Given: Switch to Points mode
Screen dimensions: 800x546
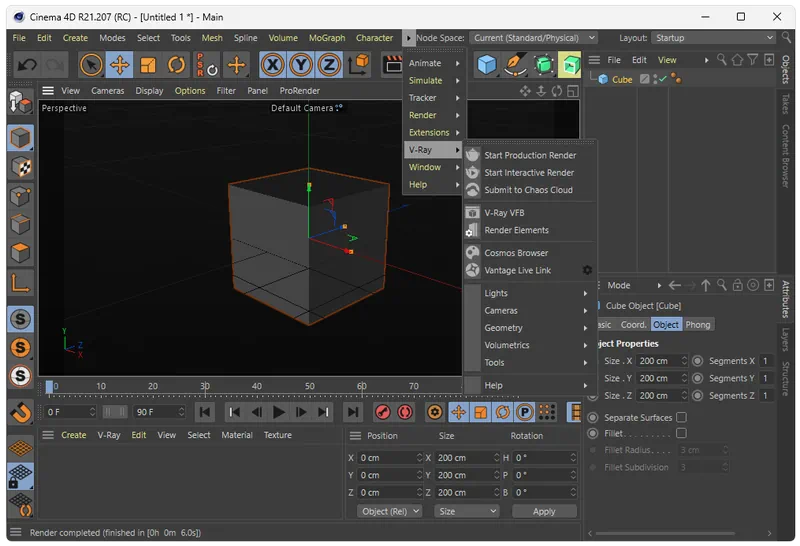Looking at the screenshot, I should click(20, 196).
